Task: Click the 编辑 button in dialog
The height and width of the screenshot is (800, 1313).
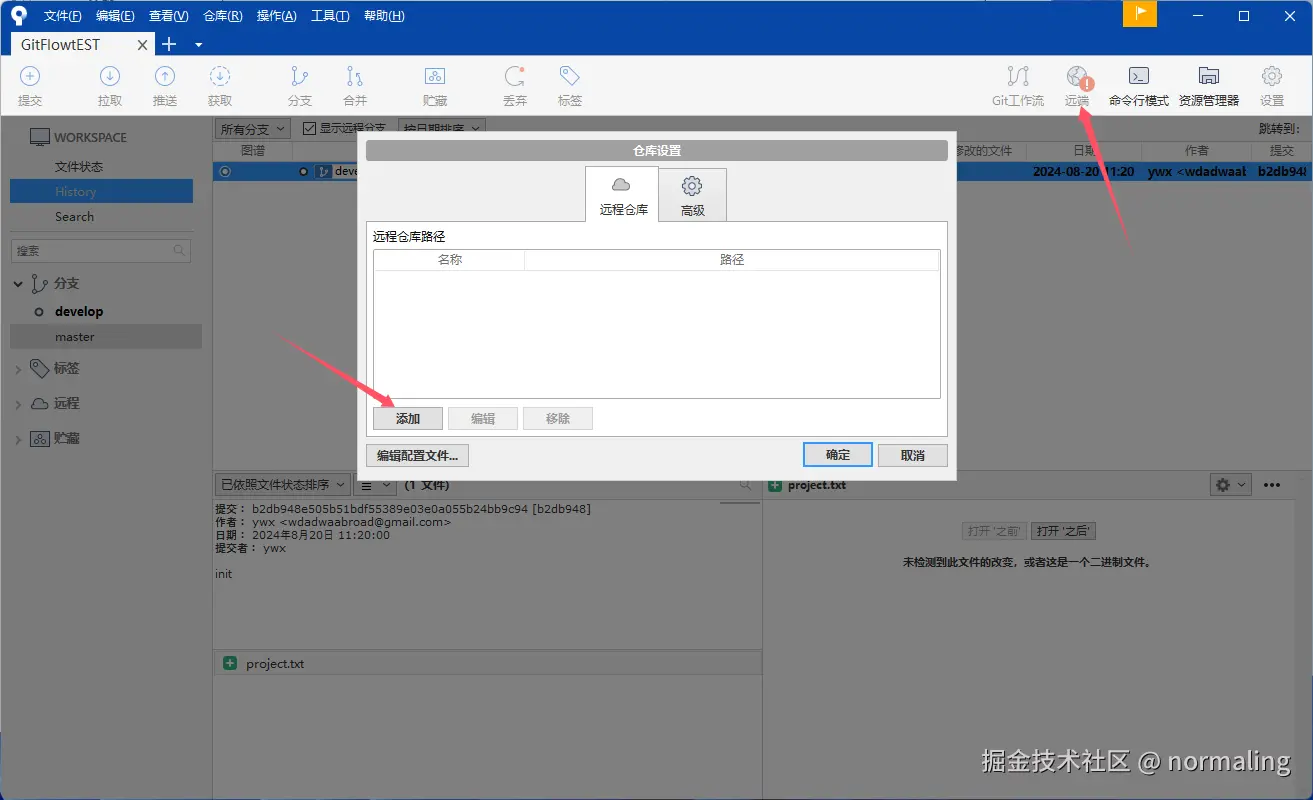Action: coord(483,418)
